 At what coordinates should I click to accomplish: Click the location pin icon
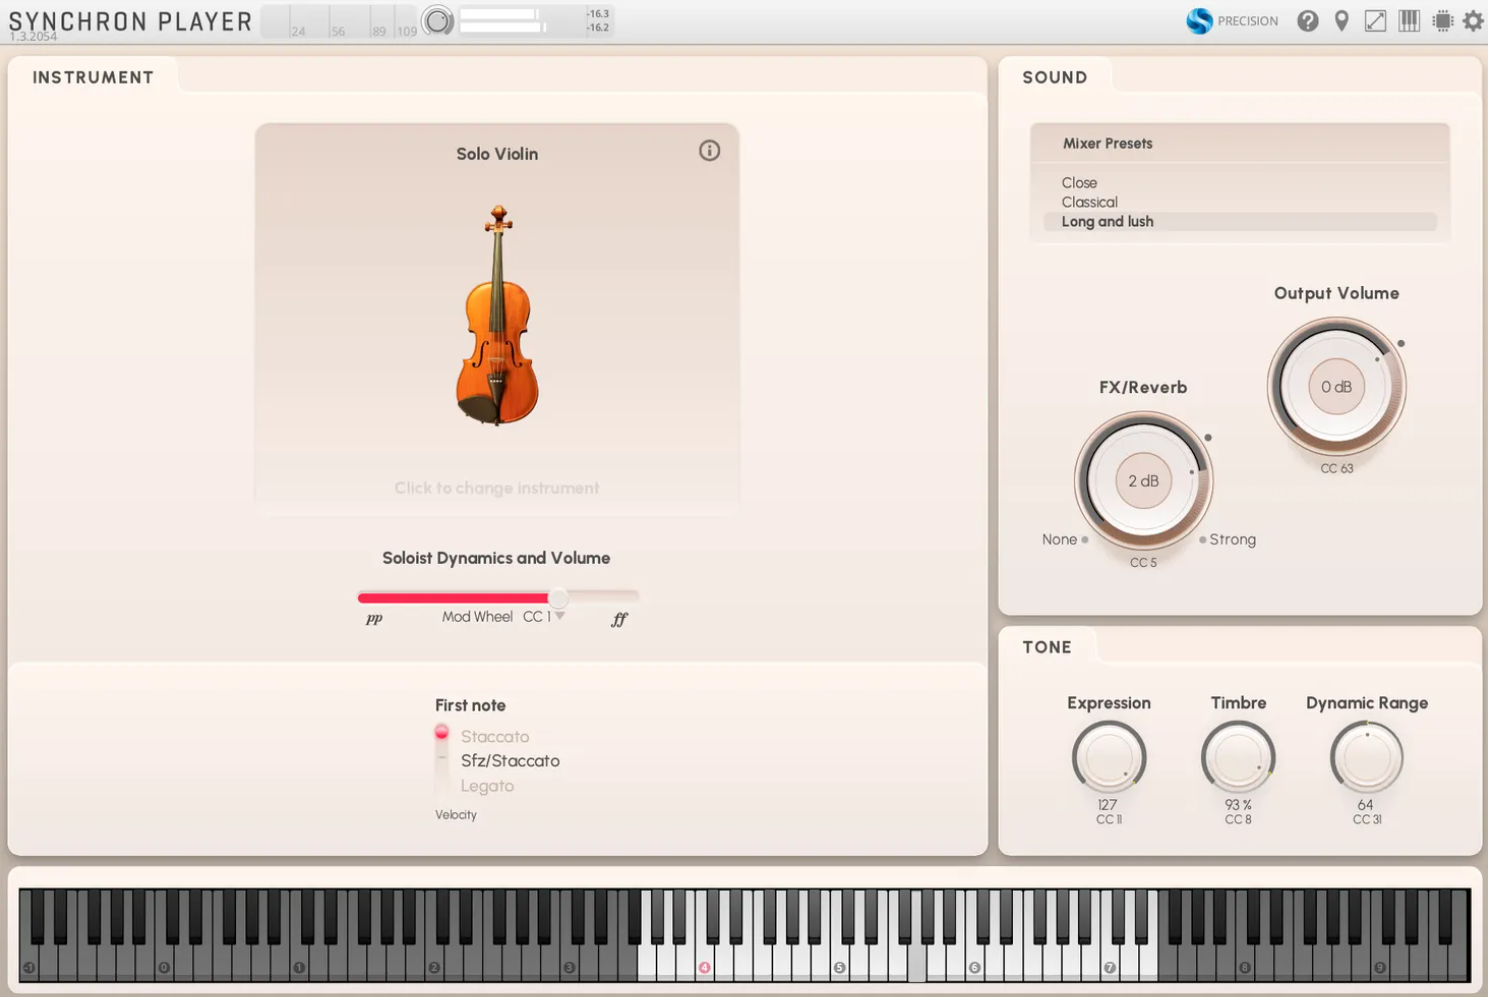1342,21
